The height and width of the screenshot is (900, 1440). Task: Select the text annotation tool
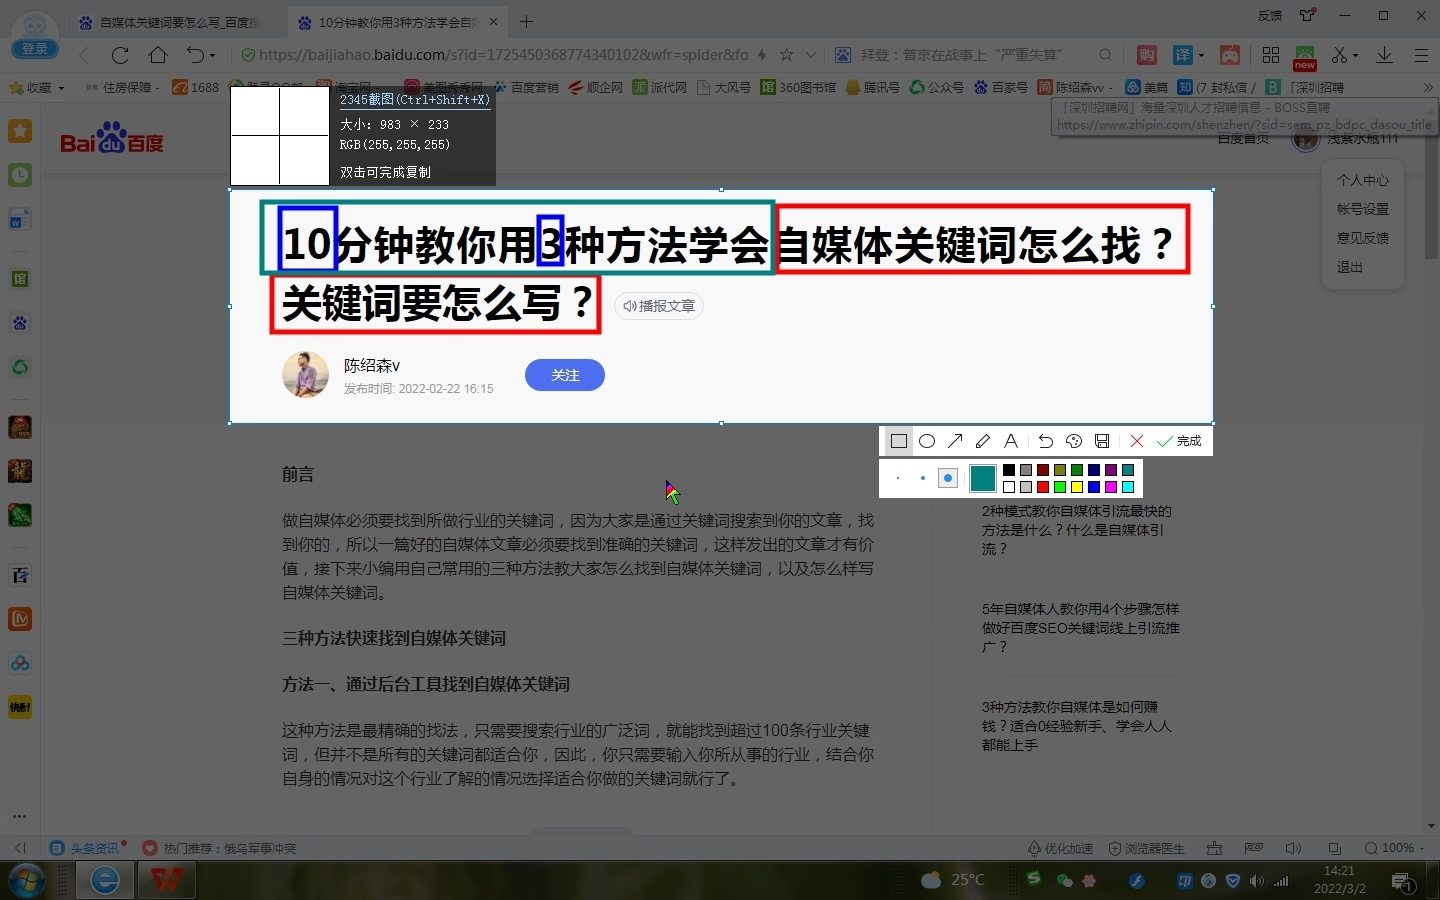tap(1011, 441)
